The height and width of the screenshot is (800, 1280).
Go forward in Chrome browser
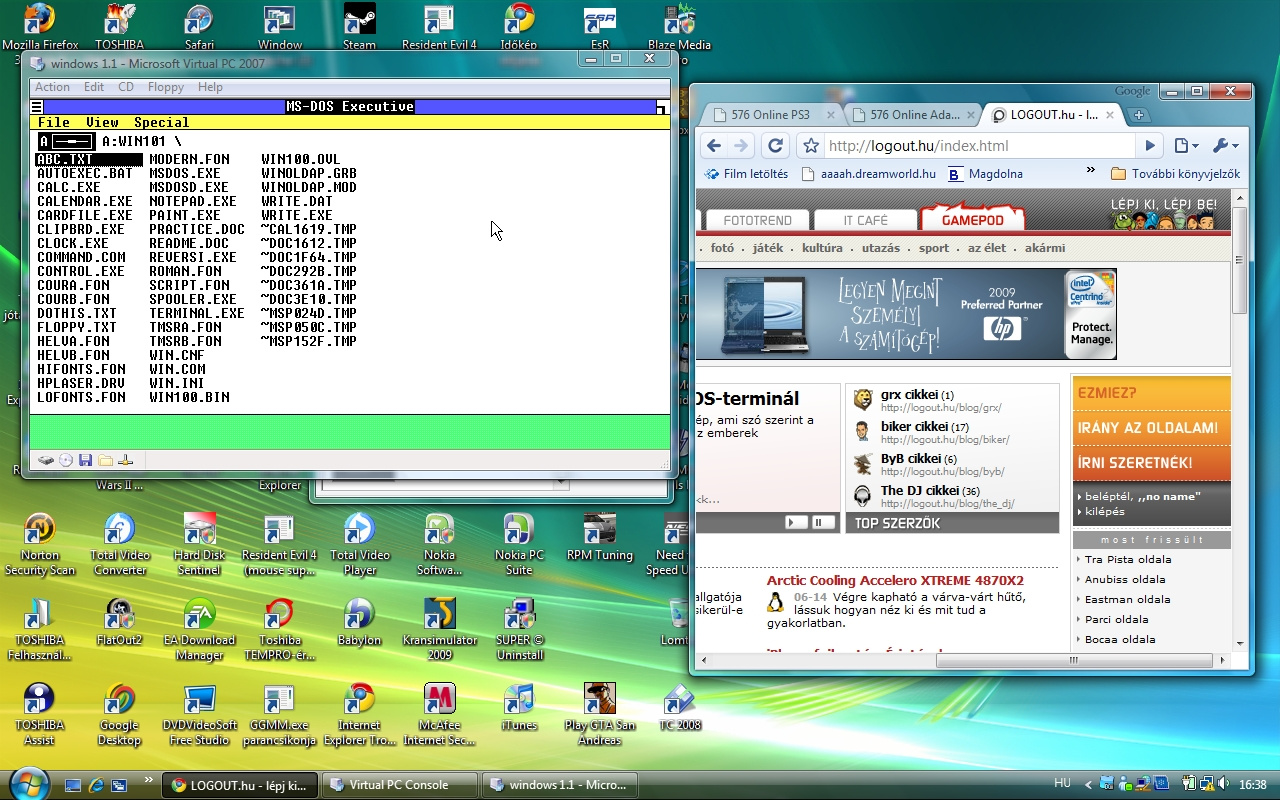pos(741,146)
